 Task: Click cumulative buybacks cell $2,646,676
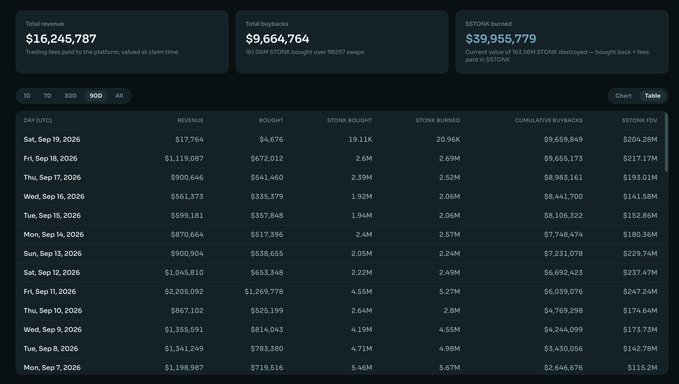(563, 368)
